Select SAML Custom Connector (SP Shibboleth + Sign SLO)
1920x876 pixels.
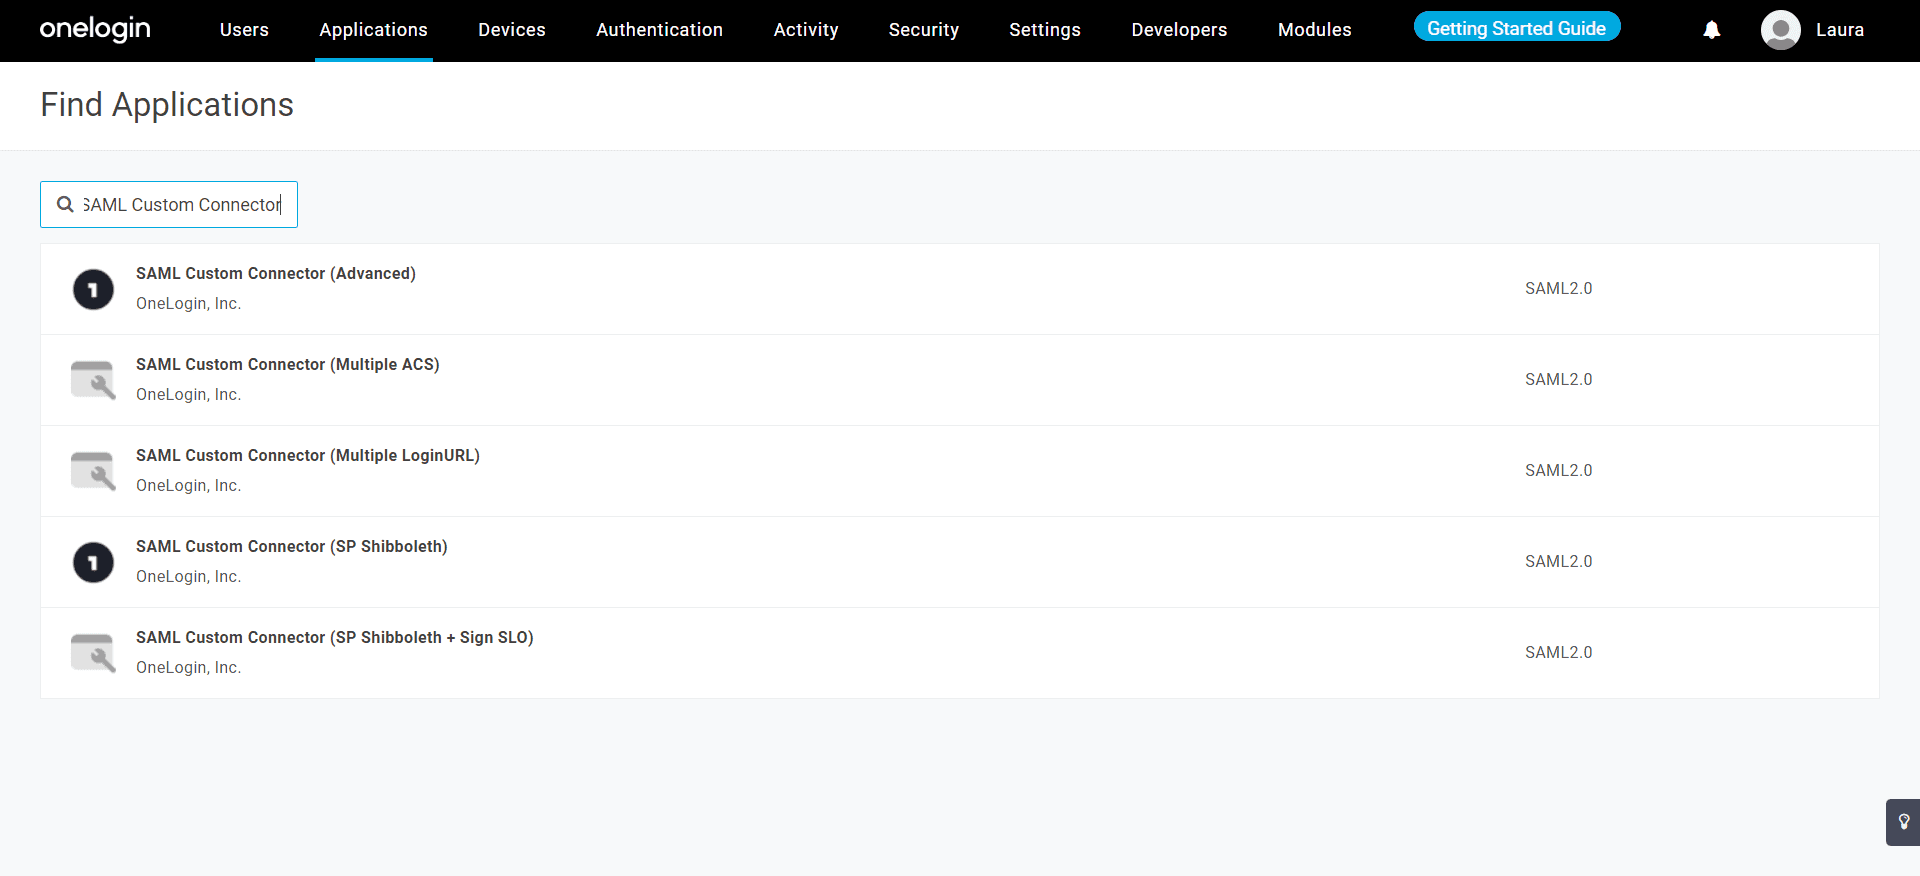pyautogui.click(x=335, y=637)
